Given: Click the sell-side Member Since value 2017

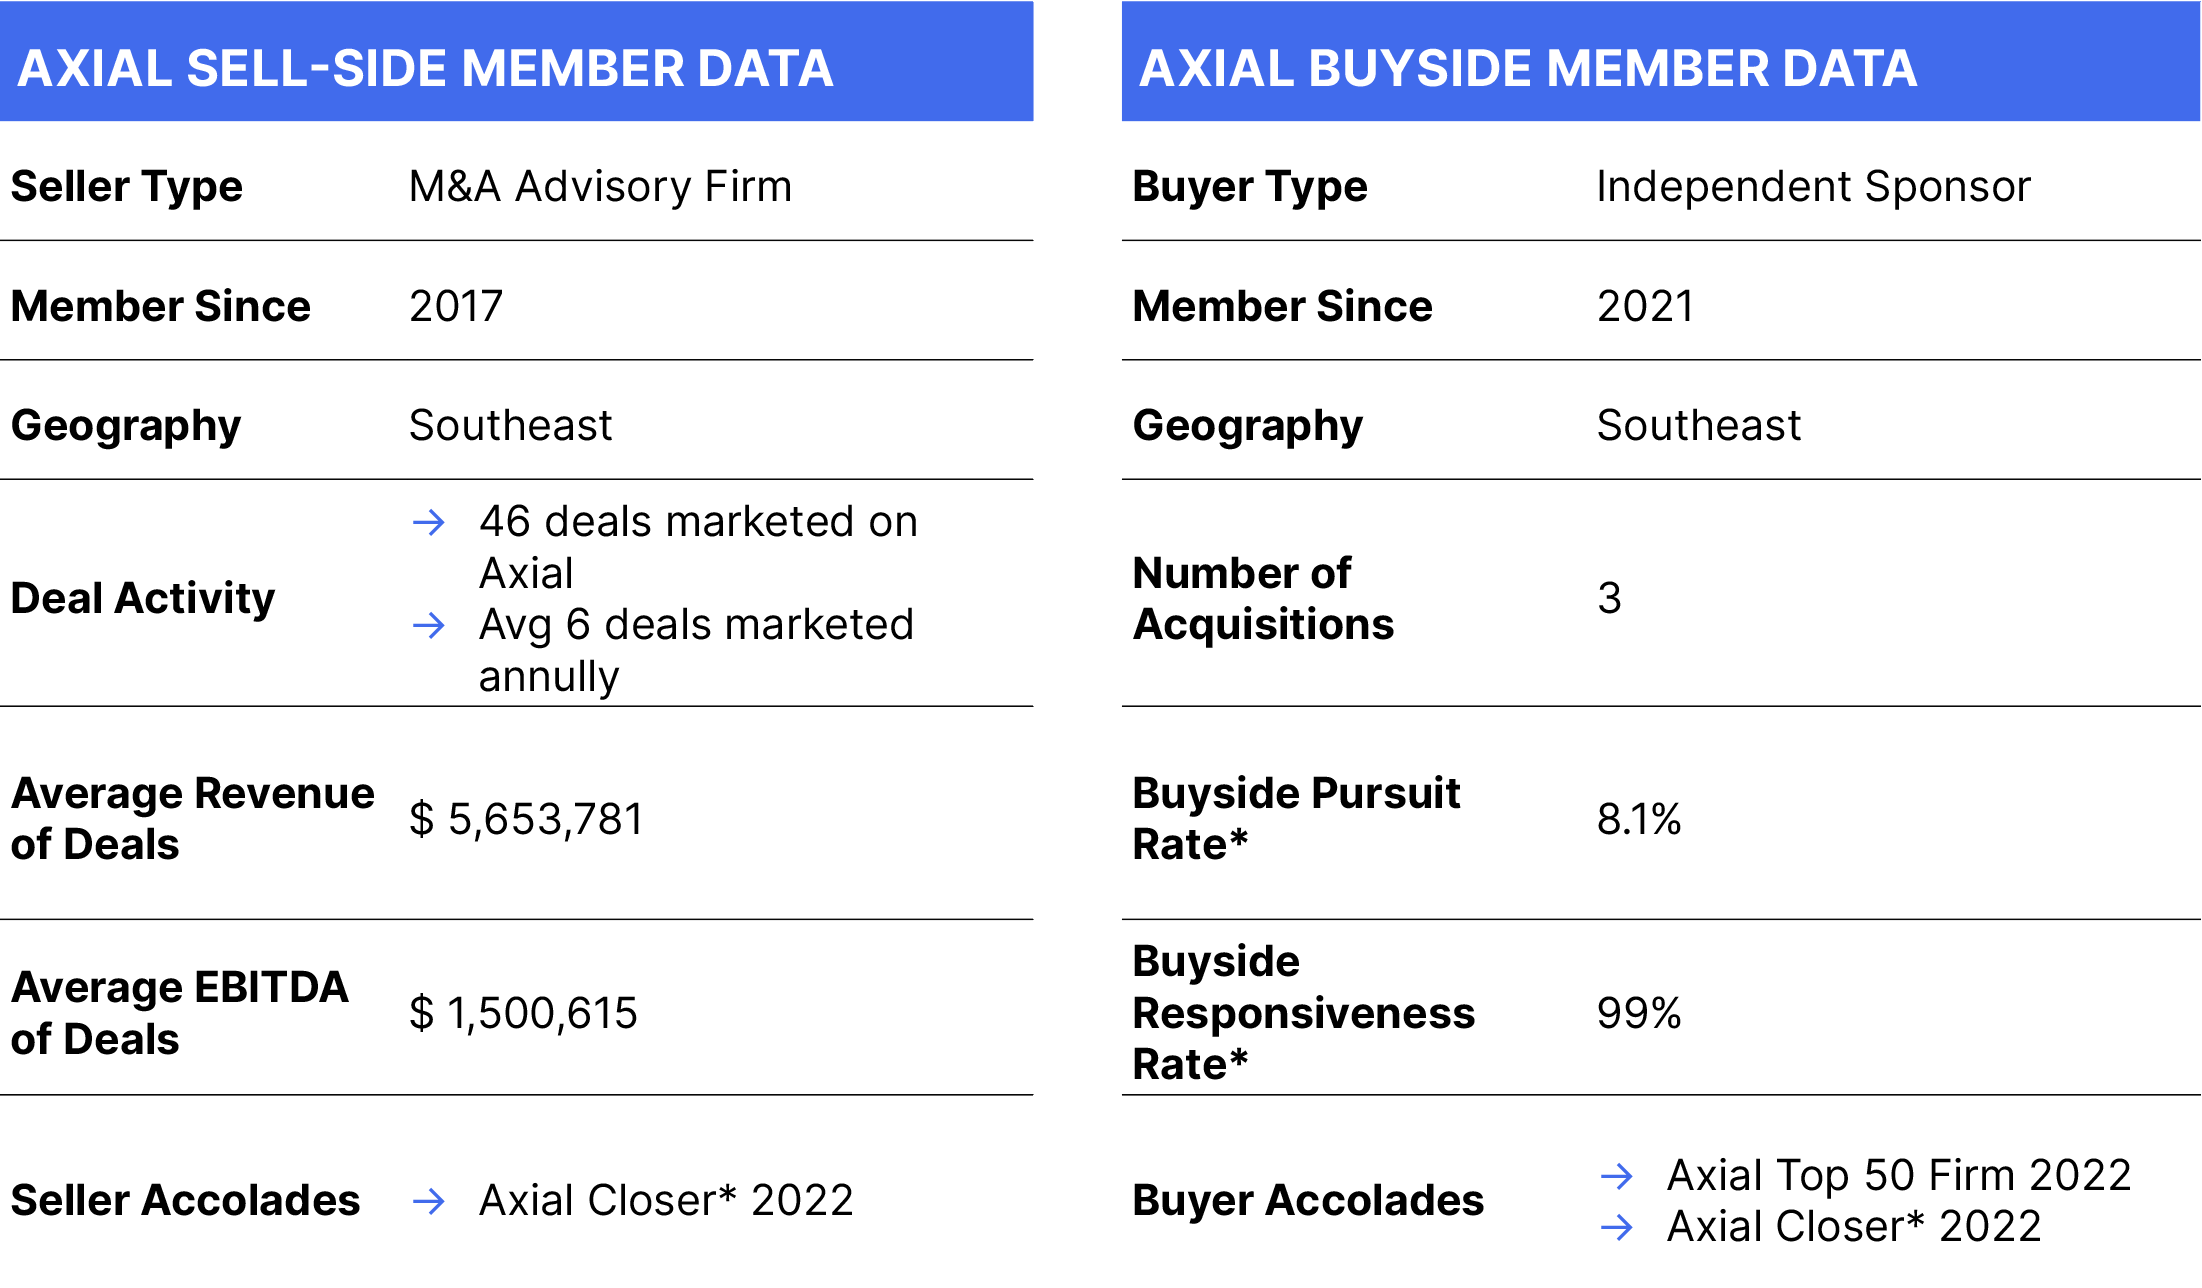Looking at the screenshot, I should click(x=456, y=306).
